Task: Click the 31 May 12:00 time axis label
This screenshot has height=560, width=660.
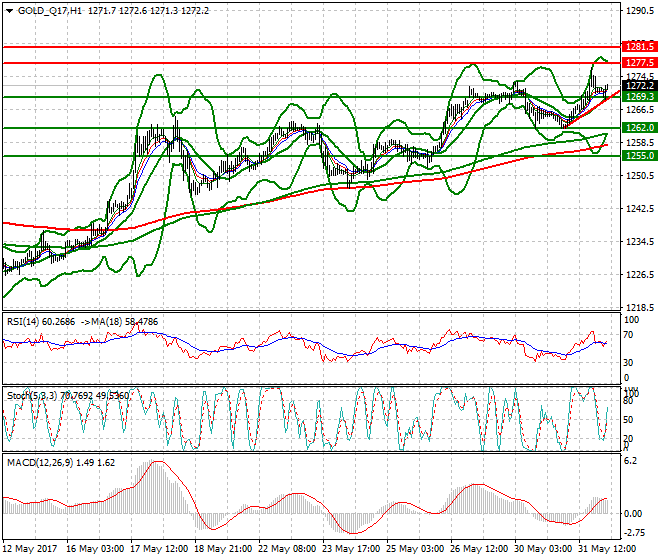Action: pyautogui.click(x=607, y=549)
